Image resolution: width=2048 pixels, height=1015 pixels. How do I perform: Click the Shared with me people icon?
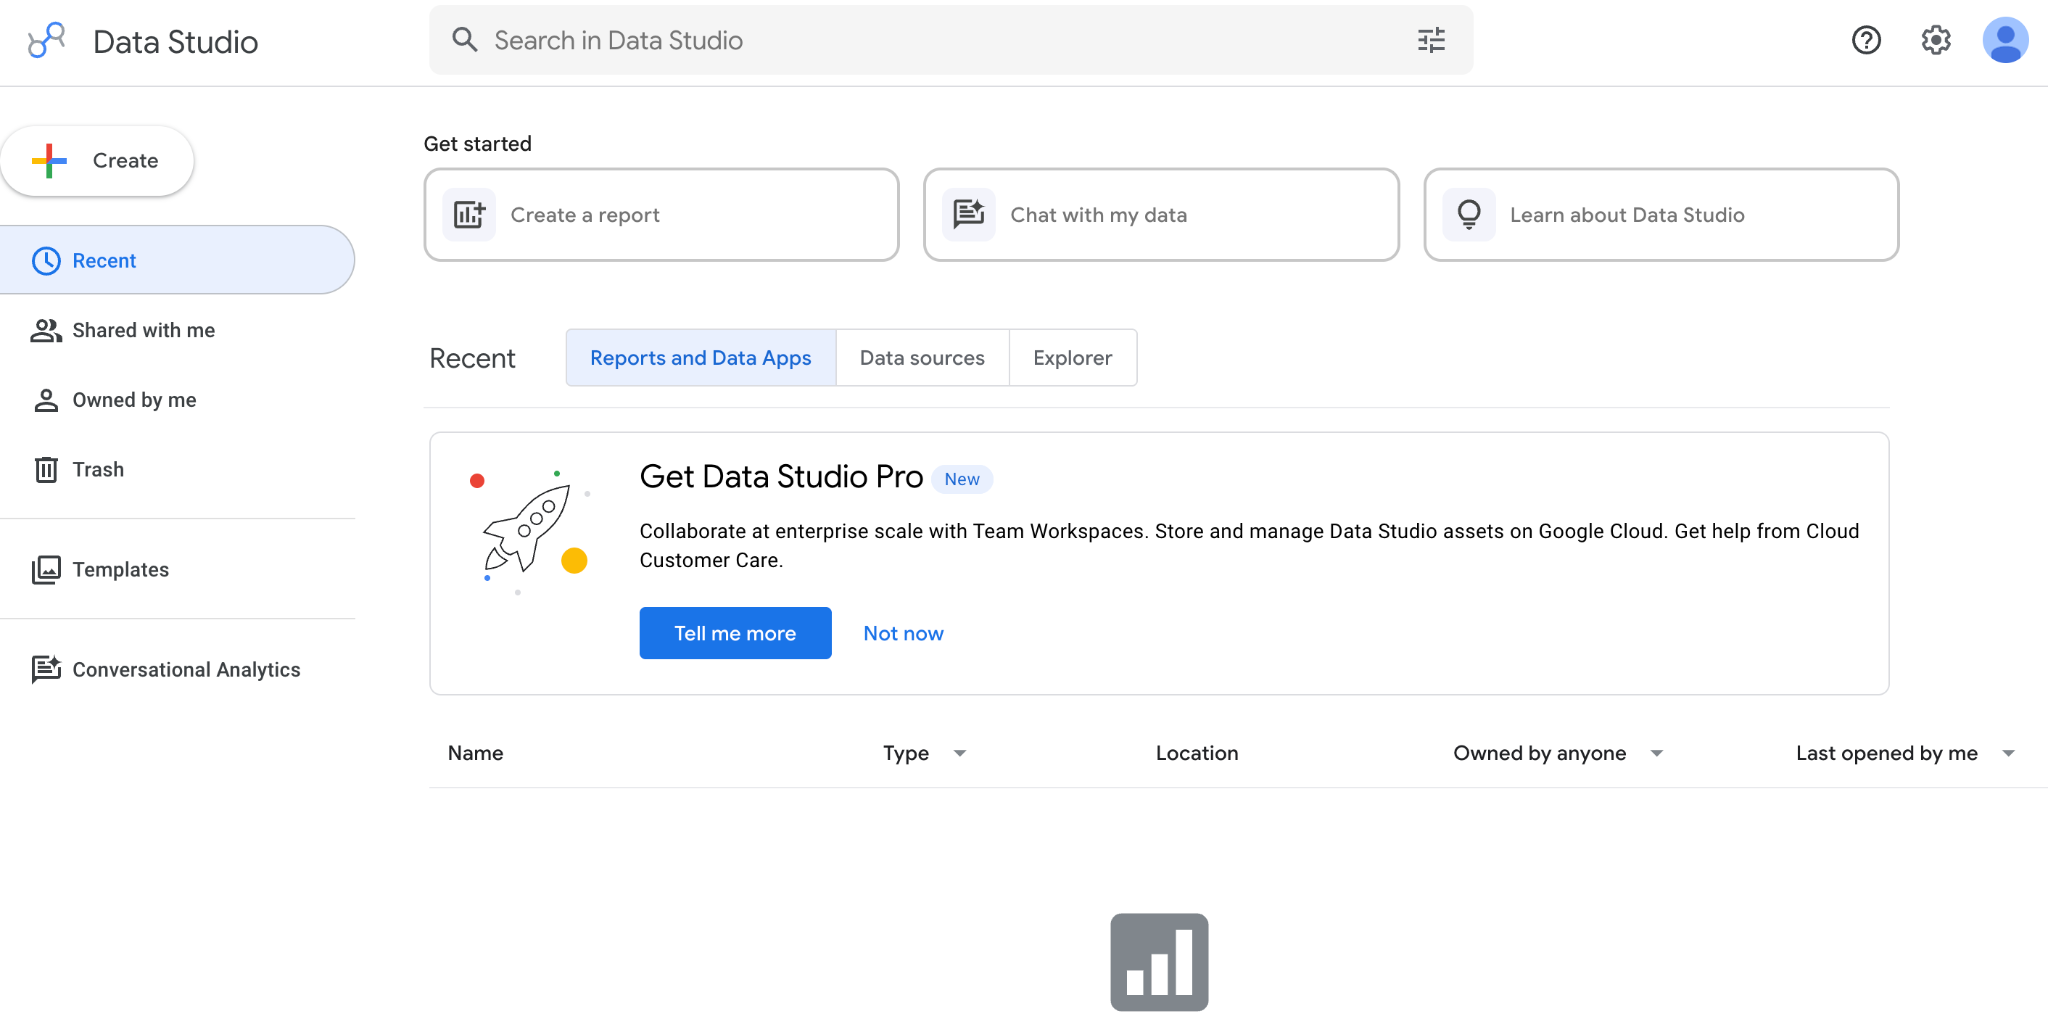point(46,331)
